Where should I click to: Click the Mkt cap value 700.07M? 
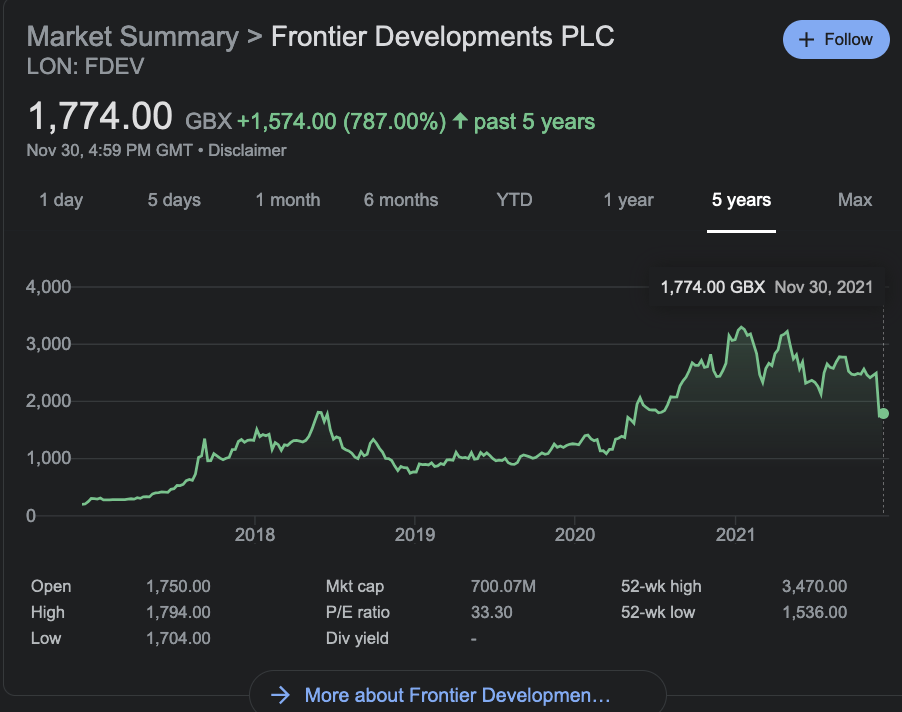pyautogui.click(x=503, y=587)
